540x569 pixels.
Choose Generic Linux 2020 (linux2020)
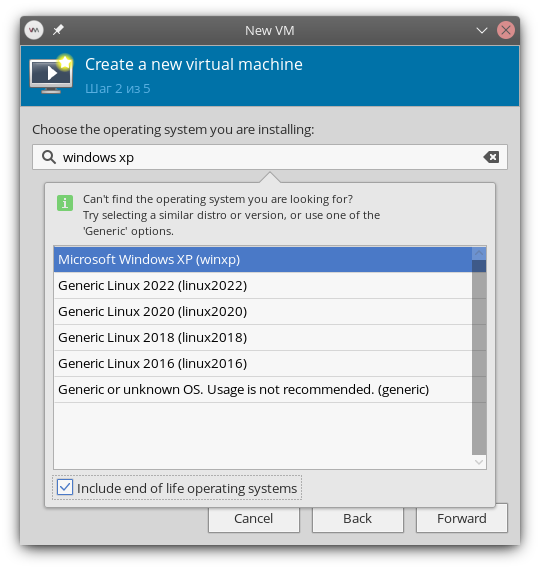263,311
